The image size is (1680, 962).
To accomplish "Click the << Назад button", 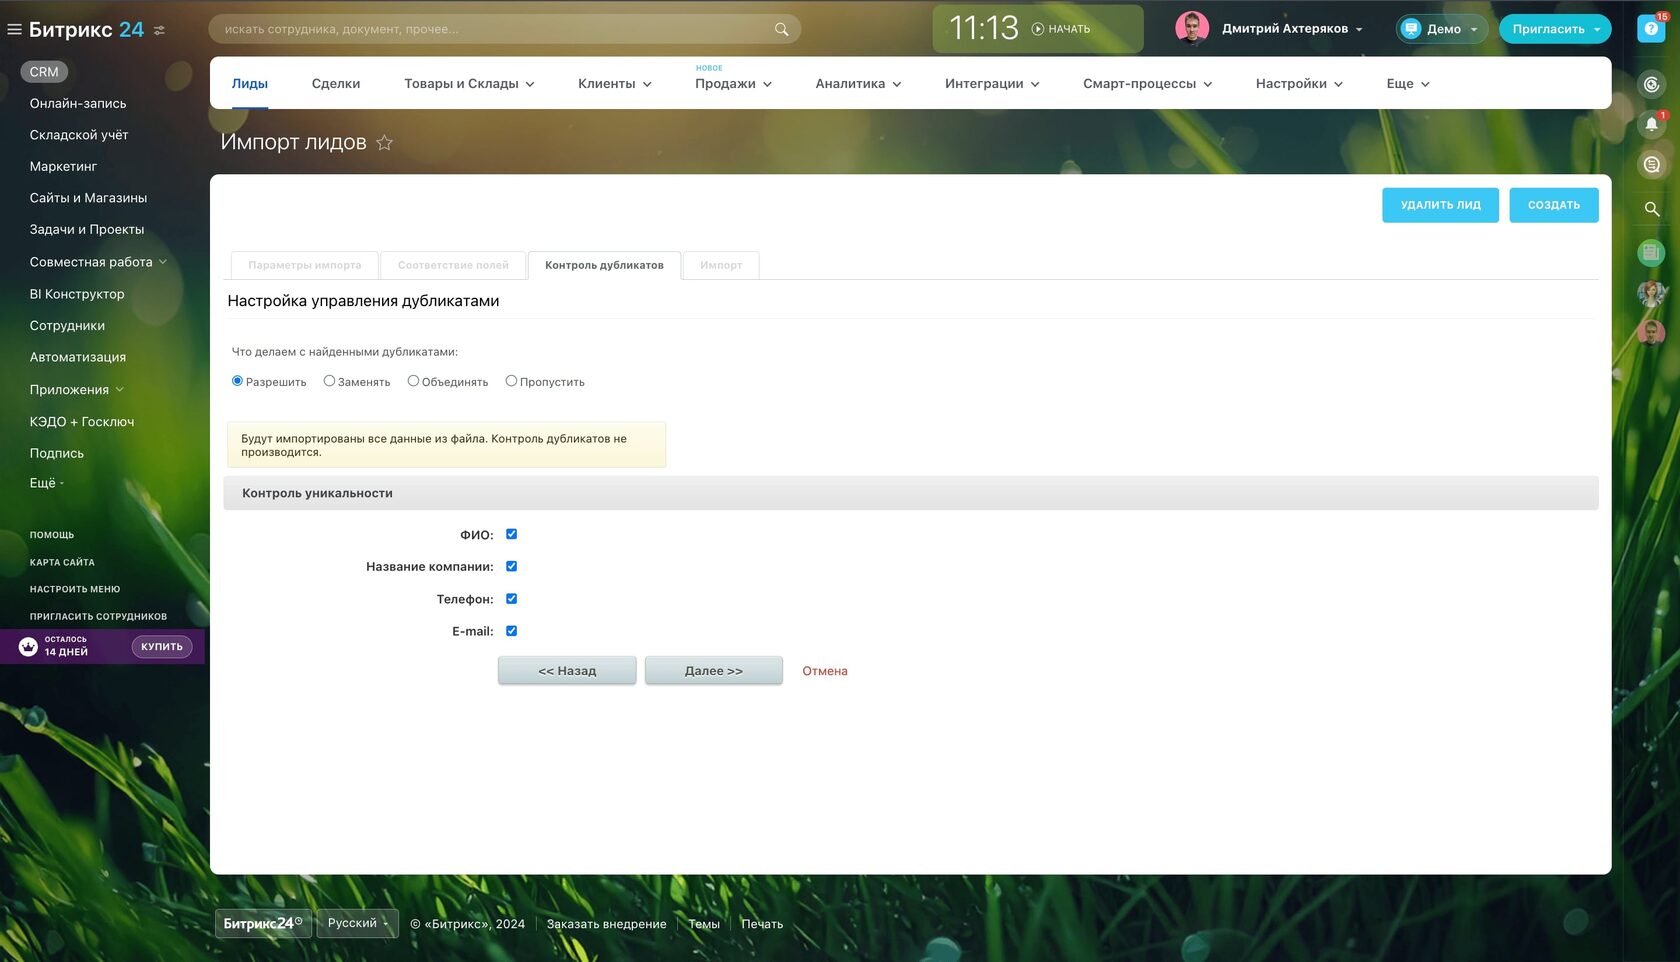I will [567, 671].
